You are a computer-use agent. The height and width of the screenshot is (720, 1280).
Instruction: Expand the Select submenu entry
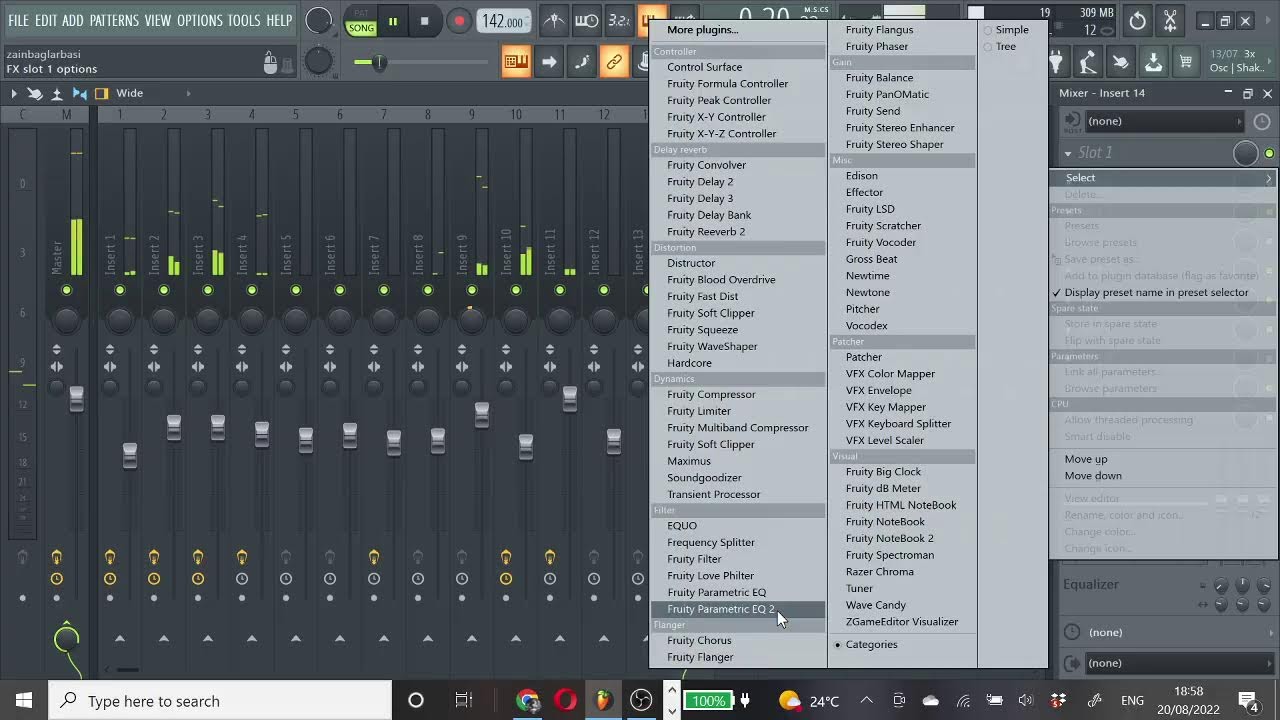(x=1163, y=178)
